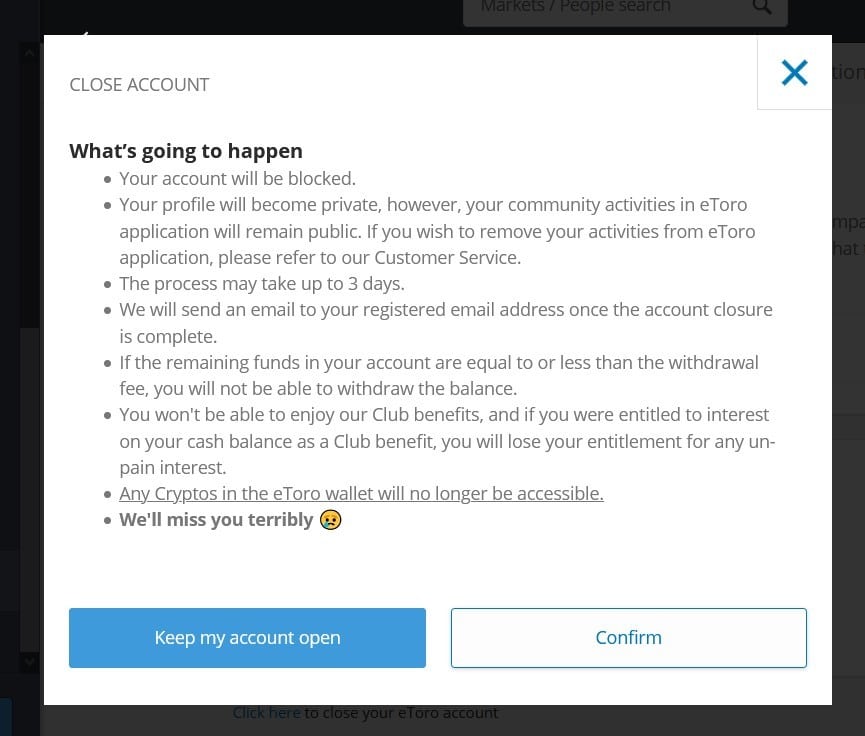The width and height of the screenshot is (865, 736).
Task: Click 'We'll miss you terribly' bold text
Action: [x=215, y=519]
